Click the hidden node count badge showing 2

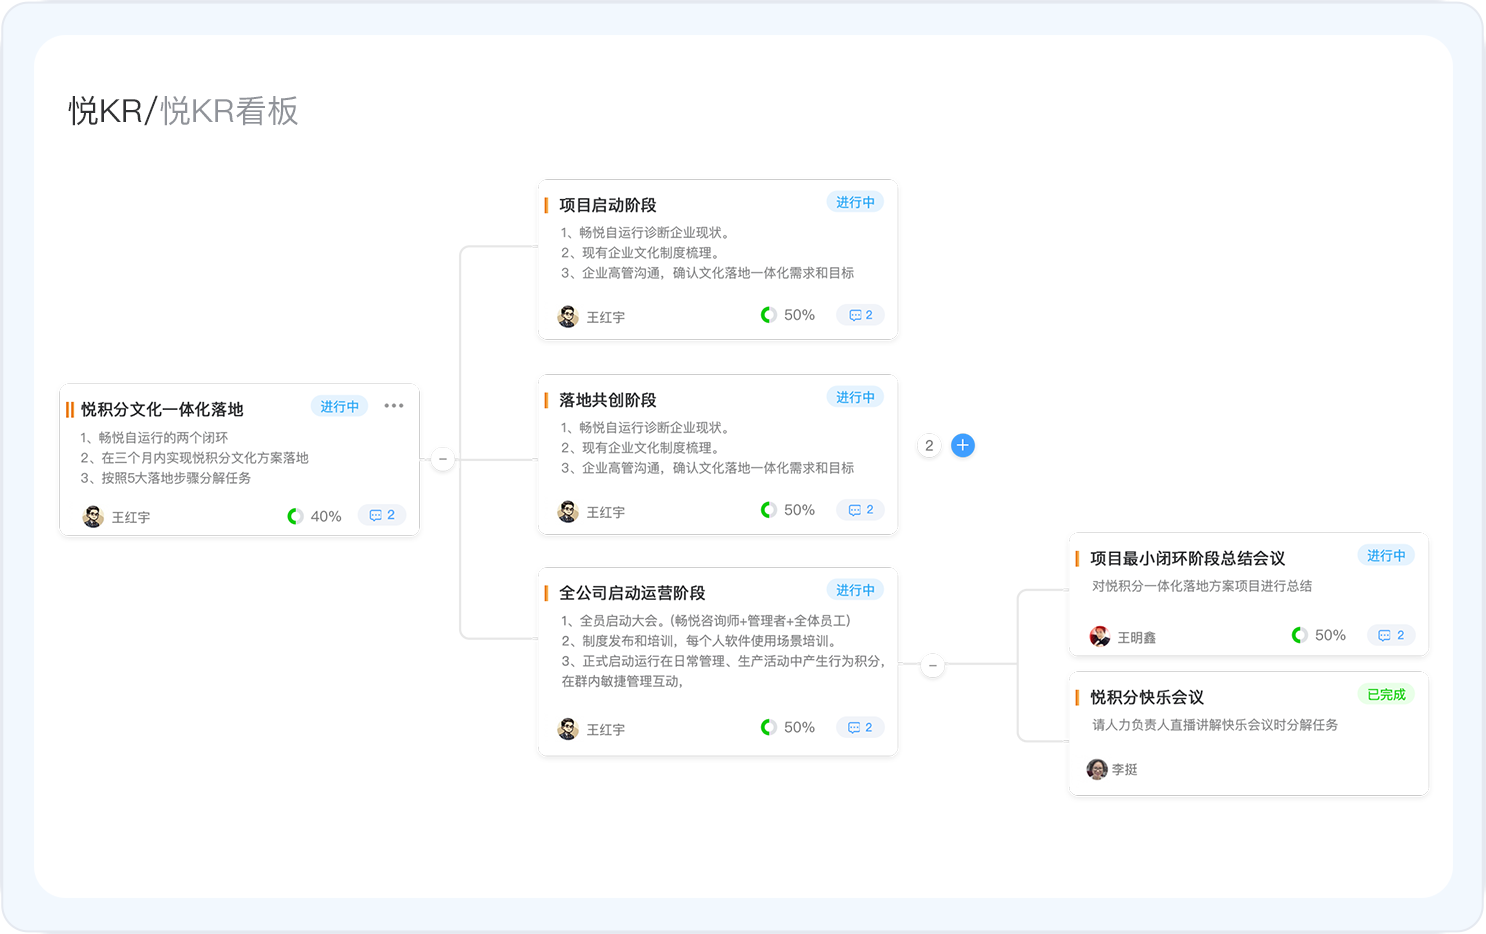tap(929, 445)
